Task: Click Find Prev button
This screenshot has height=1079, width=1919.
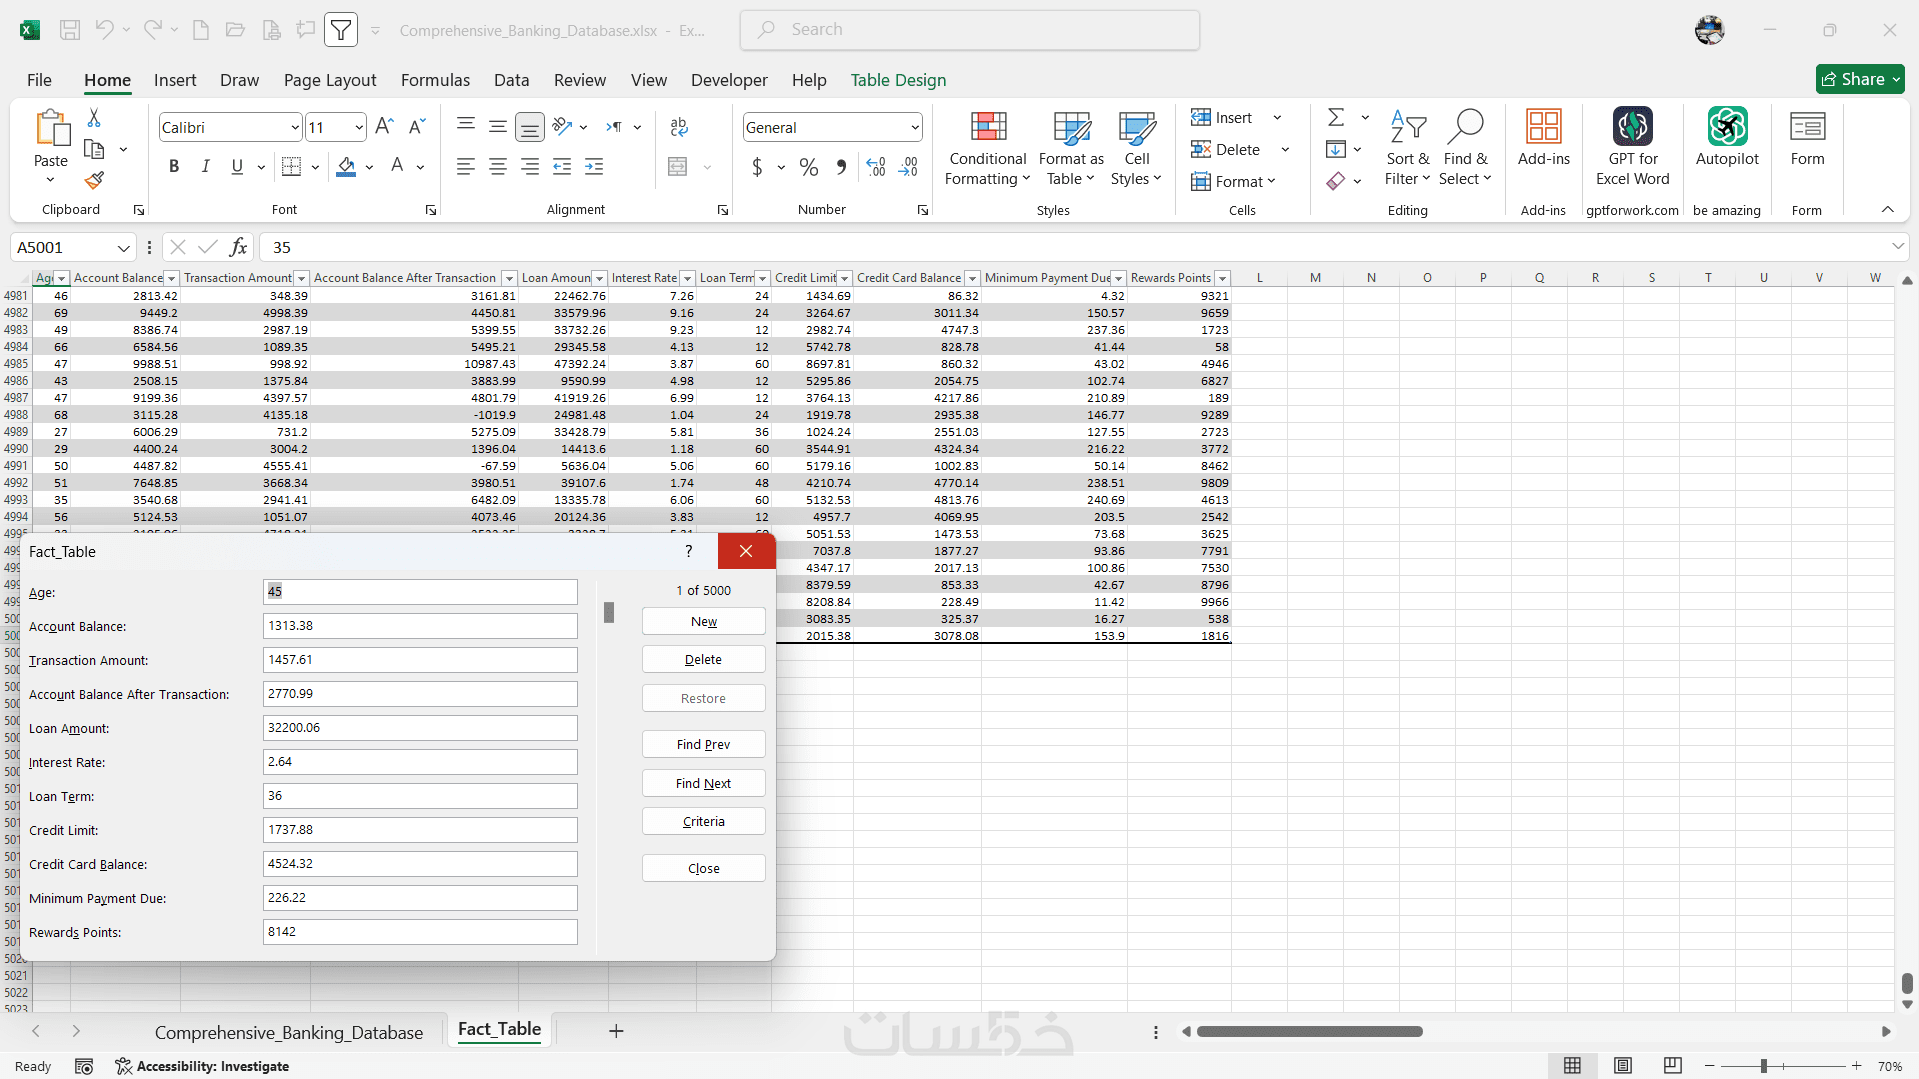Action: tap(704, 744)
